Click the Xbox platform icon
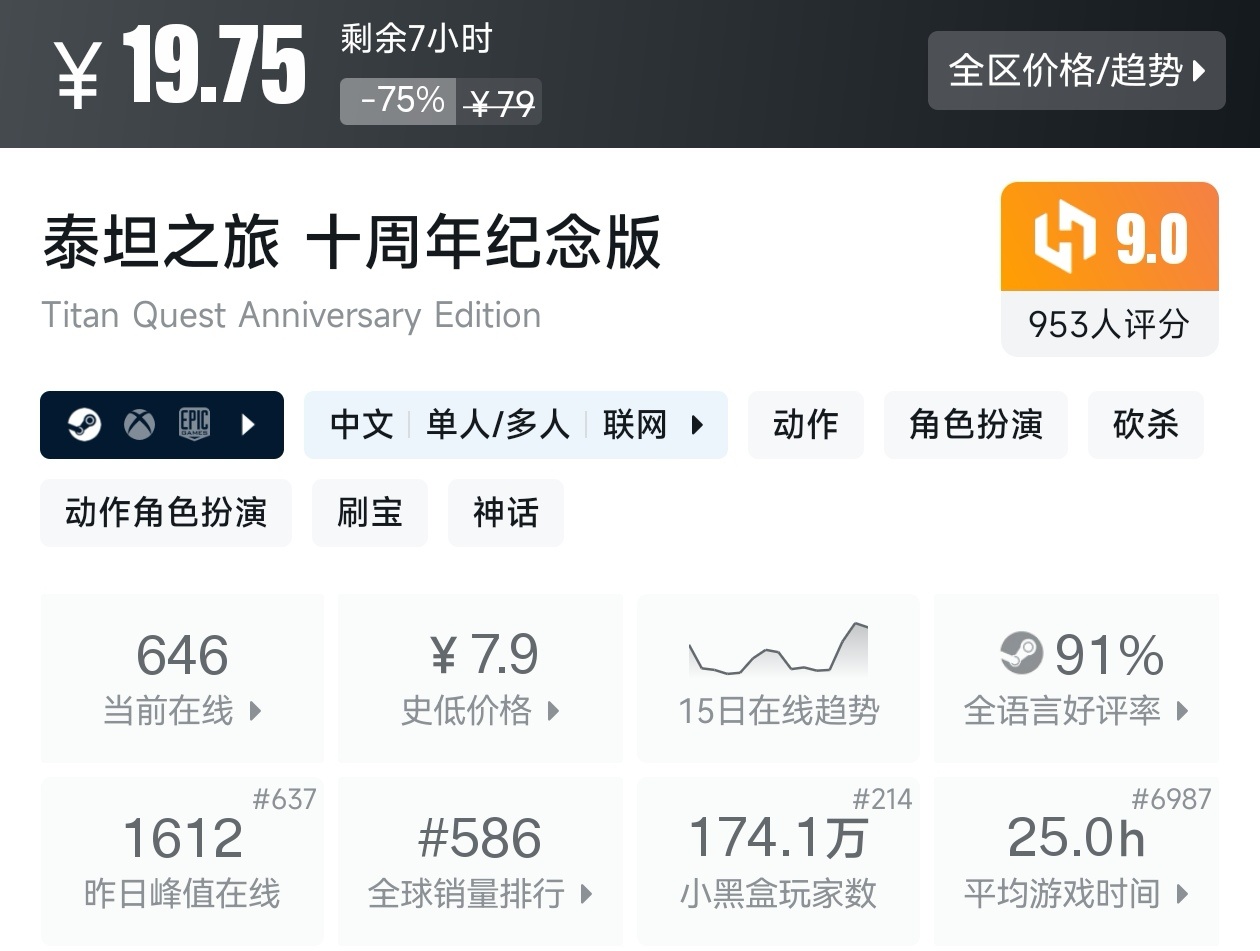The height and width of the screenshot is (951, 1260). 139,425
